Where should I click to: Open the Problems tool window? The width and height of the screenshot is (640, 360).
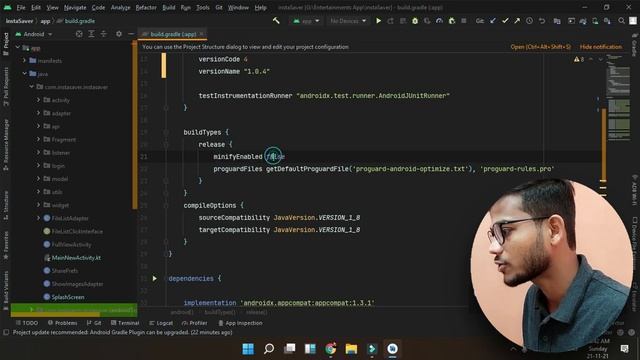point(62,323)
